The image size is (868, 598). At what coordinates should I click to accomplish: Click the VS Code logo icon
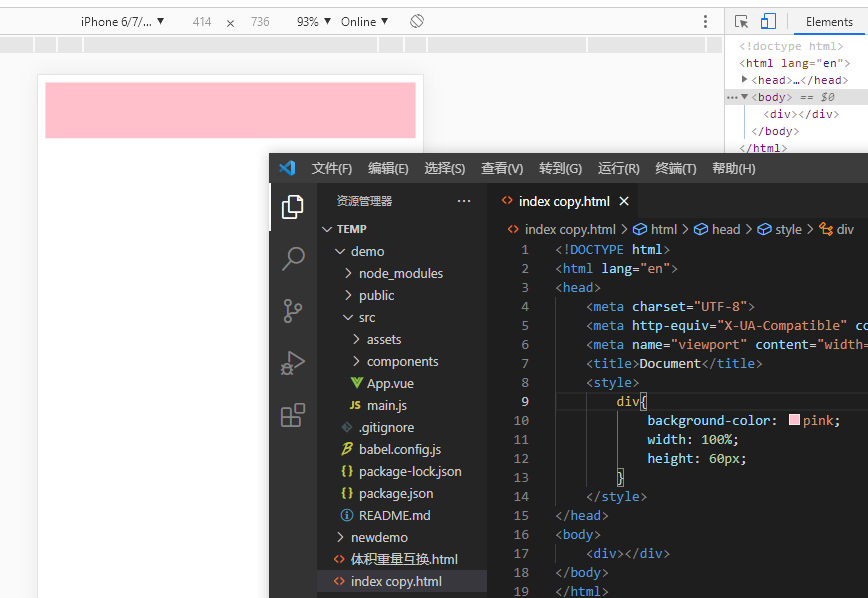287,168
